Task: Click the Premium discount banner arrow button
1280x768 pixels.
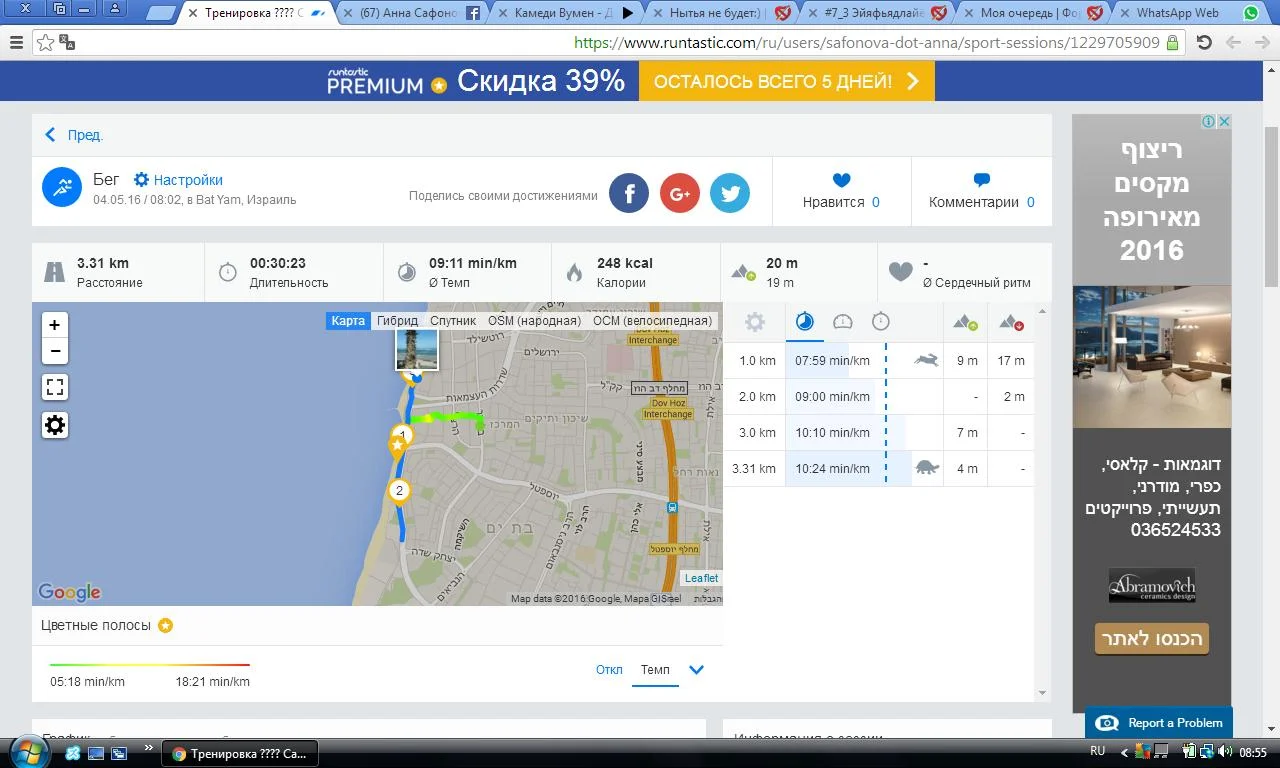Action: click(786, 82)
